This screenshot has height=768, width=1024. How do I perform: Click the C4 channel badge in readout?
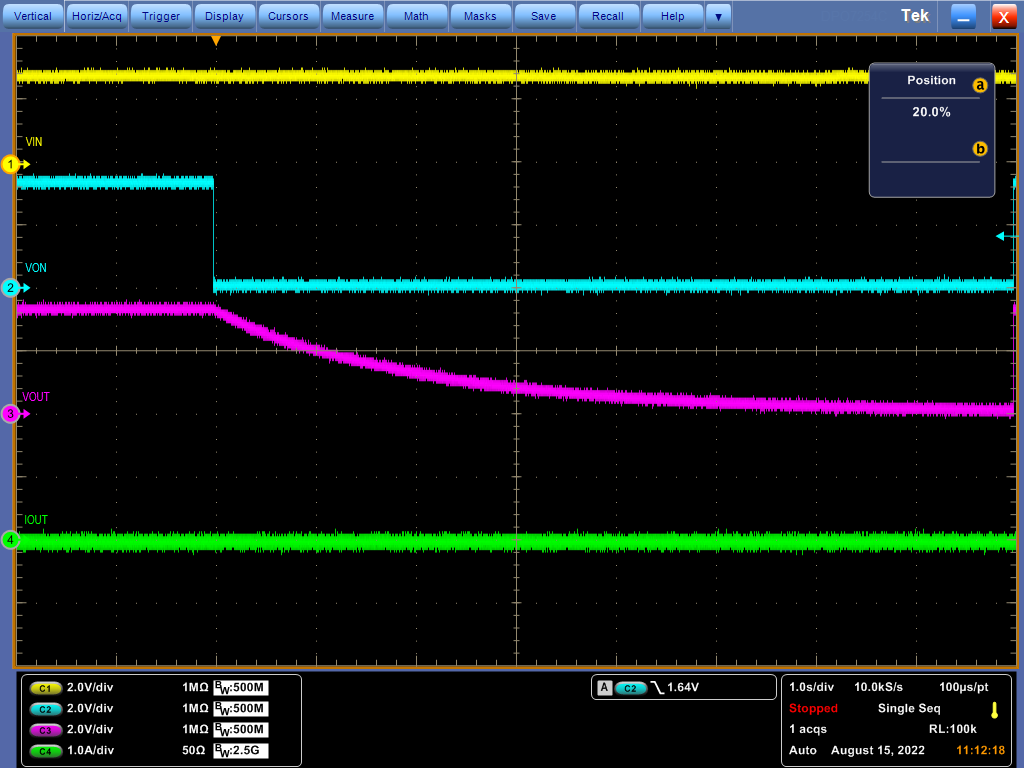coord(44,751)
